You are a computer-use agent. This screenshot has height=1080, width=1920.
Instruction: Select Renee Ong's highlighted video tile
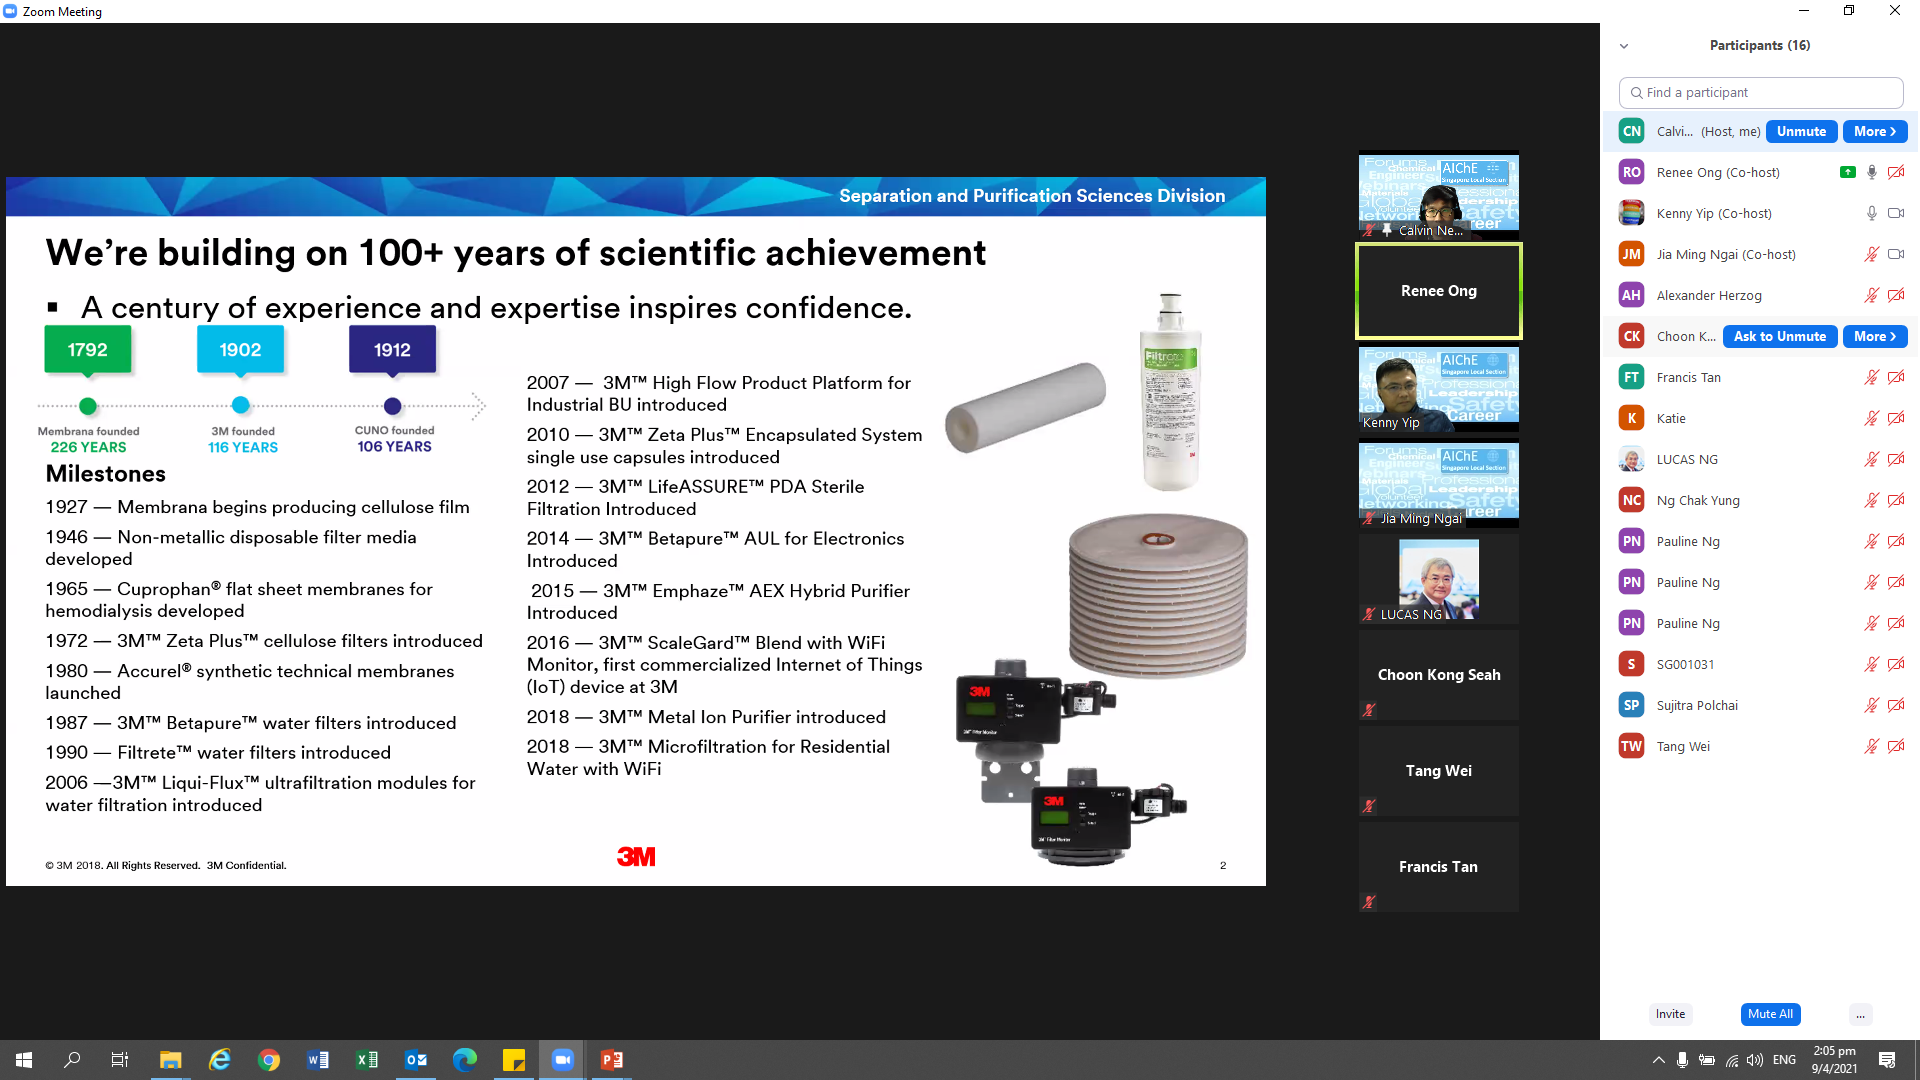coord(1438,291)
